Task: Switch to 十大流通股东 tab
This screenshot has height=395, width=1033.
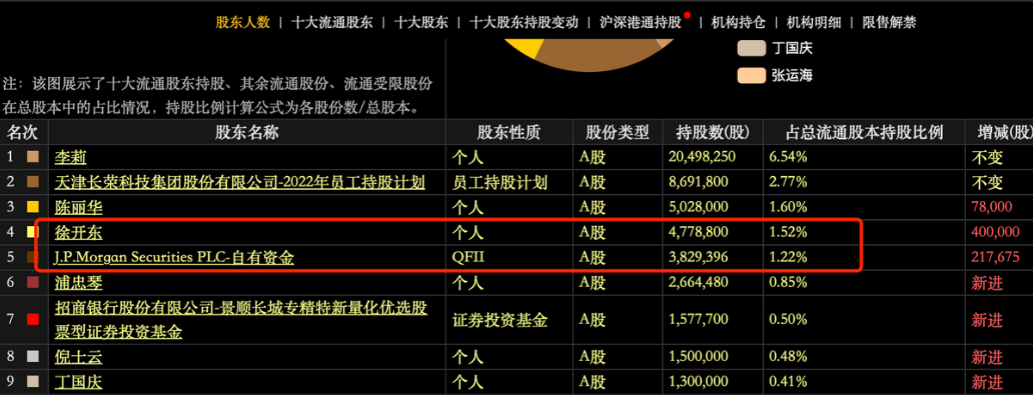Action: coord(332,22)
